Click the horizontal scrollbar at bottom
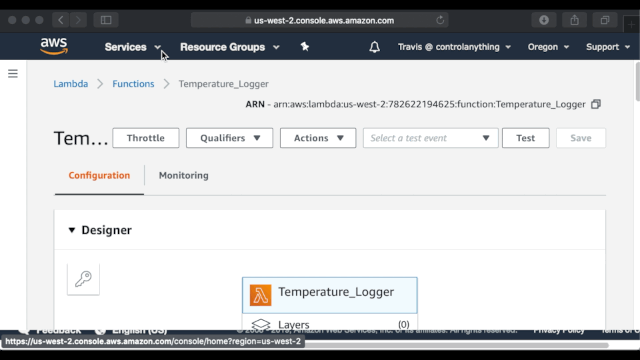 tap(456, 345)
